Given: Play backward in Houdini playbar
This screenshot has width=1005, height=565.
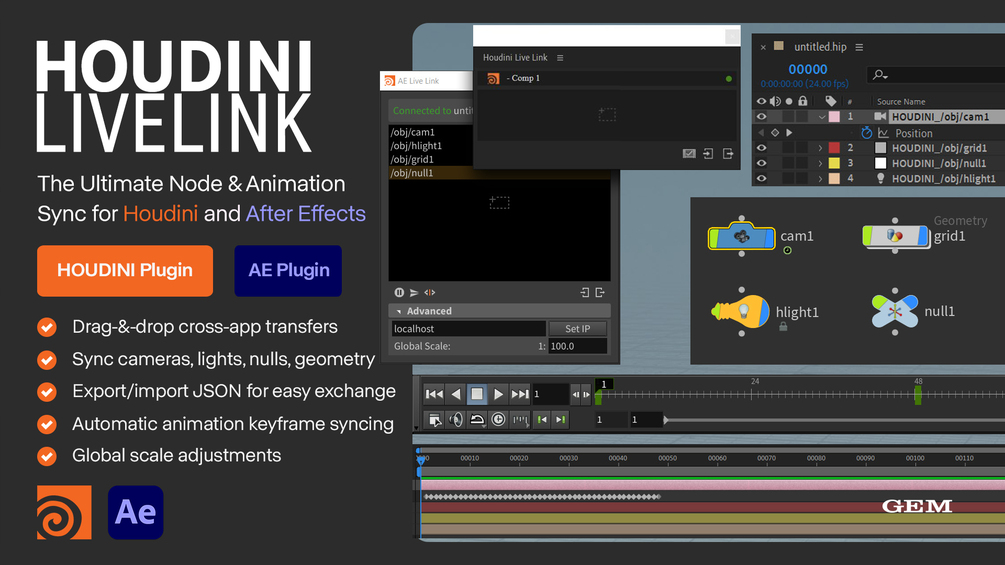Looking at the screenshot, I should (456, 394).
